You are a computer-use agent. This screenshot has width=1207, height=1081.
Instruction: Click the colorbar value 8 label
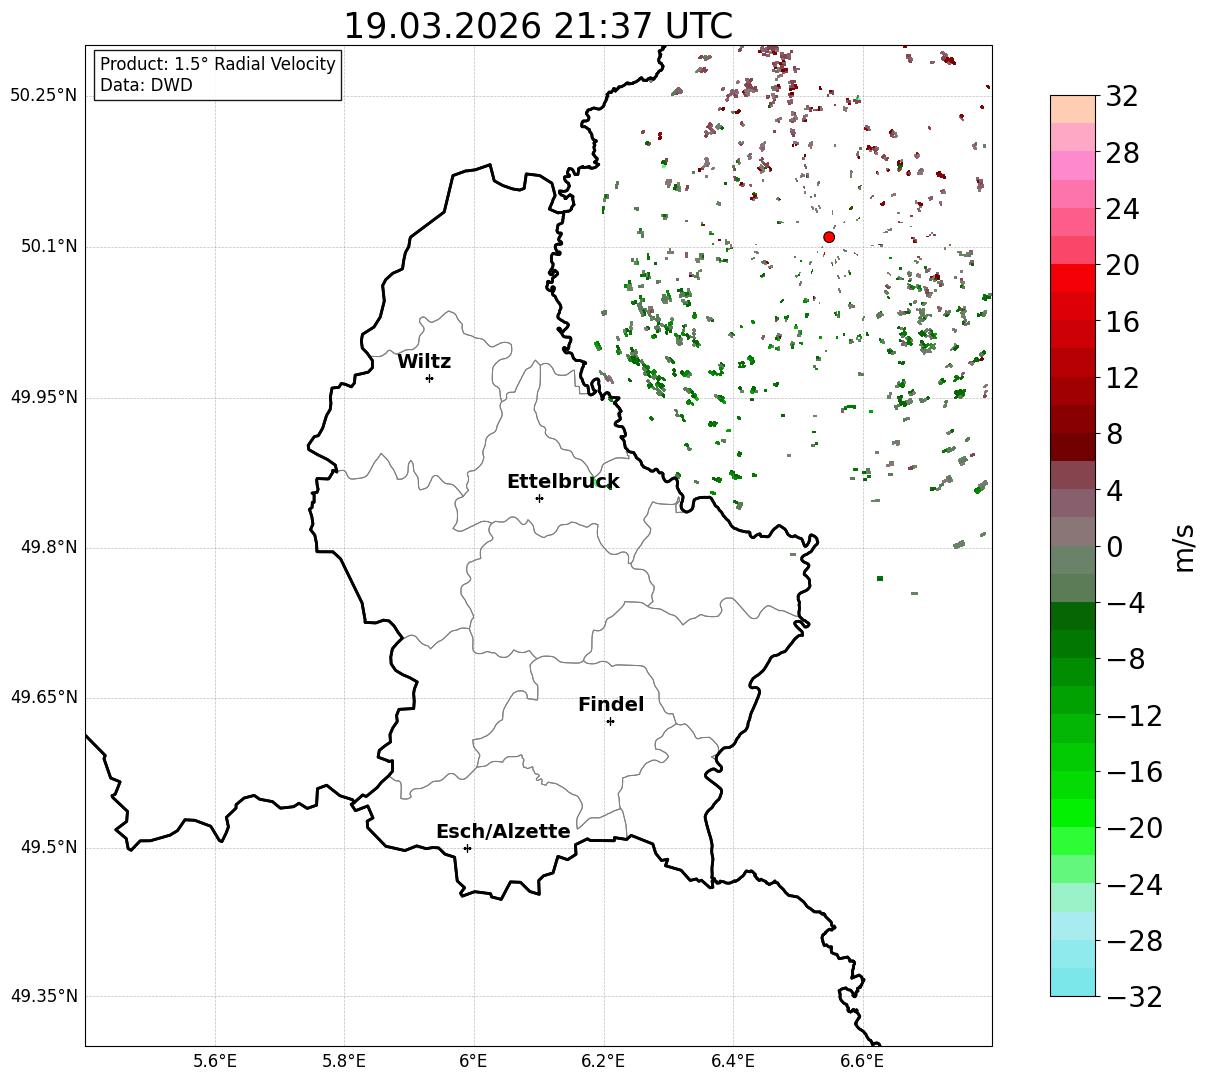1114,434
